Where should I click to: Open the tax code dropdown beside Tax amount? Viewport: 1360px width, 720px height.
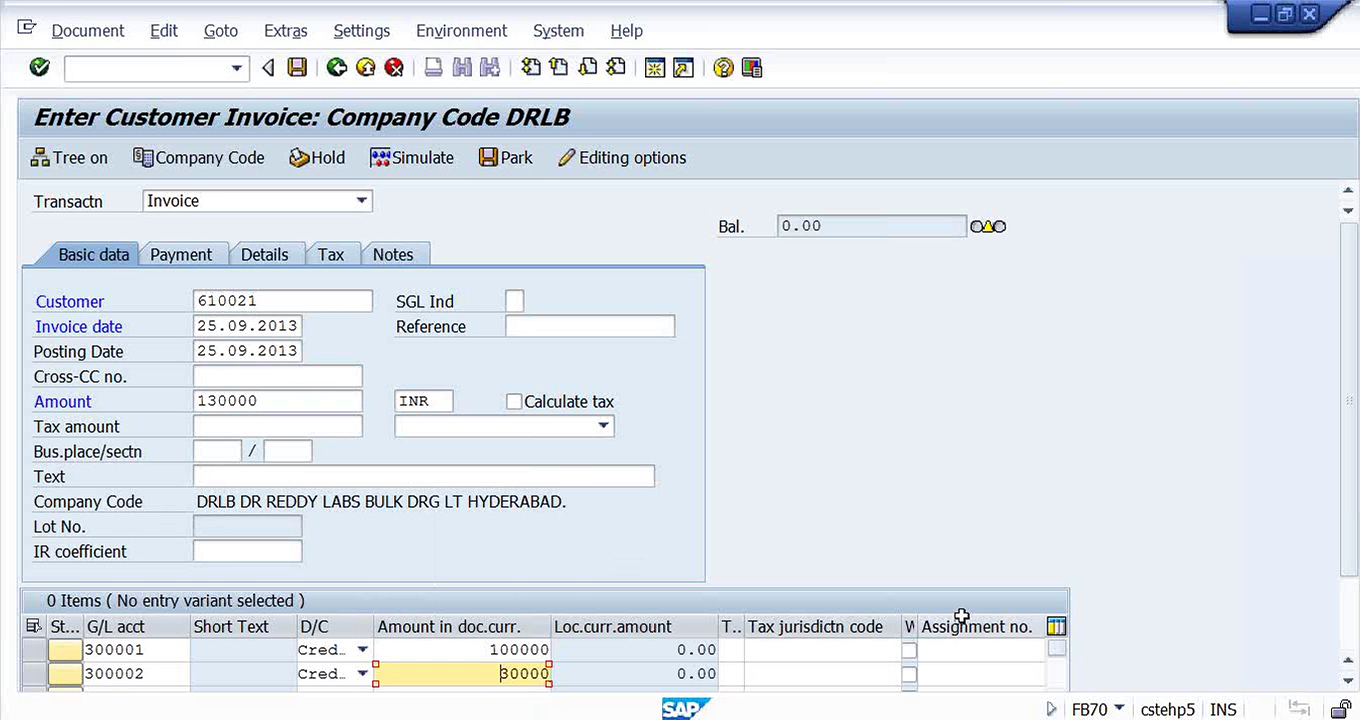coord(604,426)
